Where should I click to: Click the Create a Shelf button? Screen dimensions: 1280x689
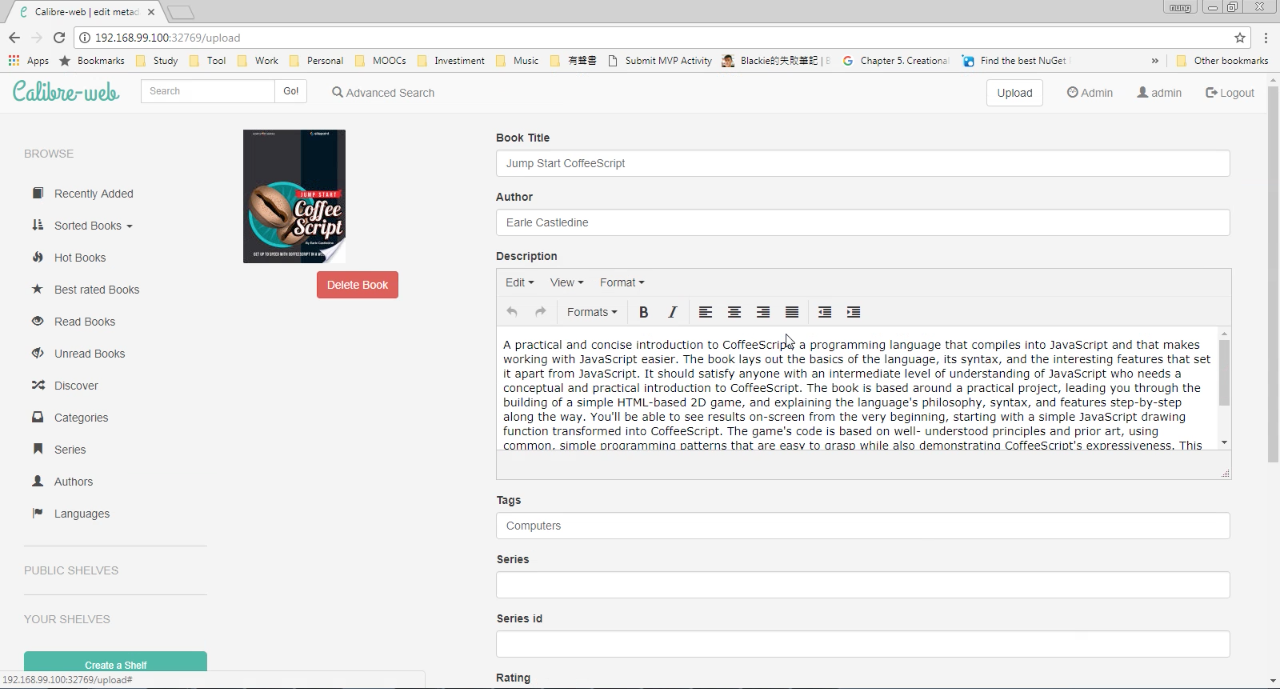click(x=115, y=664)
